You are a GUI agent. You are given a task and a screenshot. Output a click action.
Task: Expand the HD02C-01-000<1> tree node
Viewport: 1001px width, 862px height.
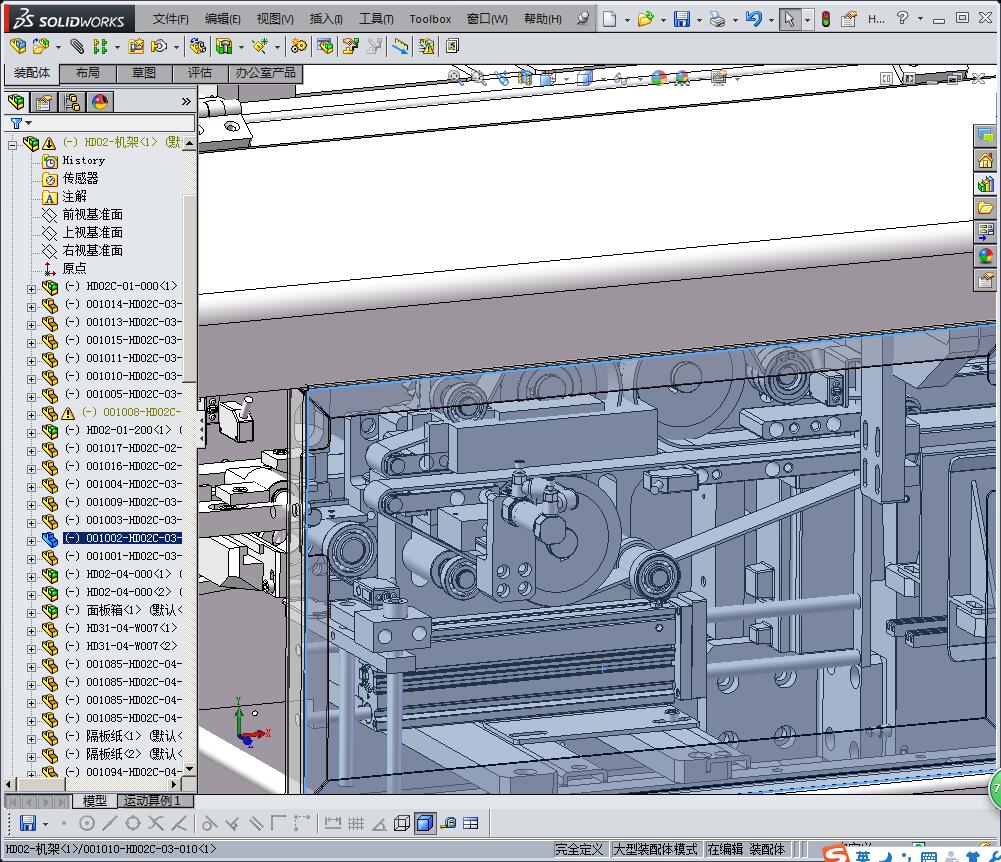pyautogui.click(x=31, y=287)
